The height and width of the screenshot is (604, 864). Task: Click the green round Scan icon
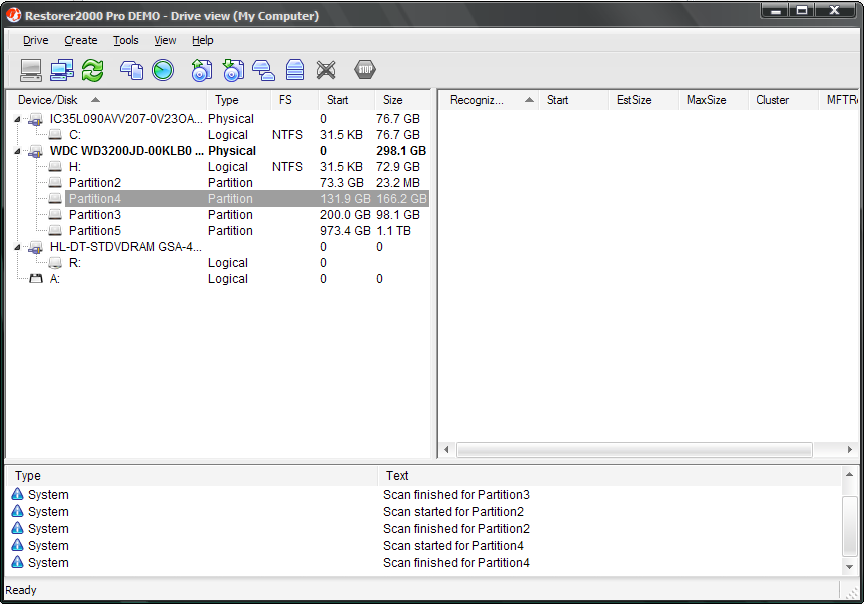click(x=163, y=70)
